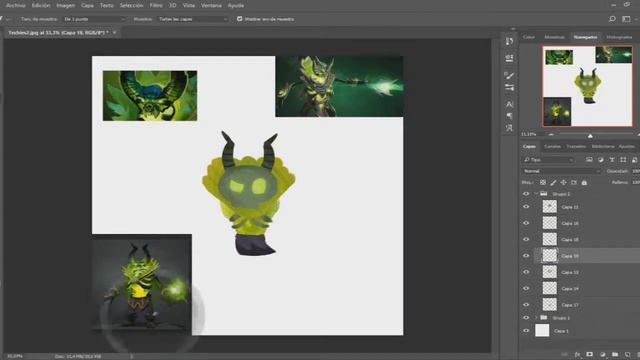Filter layers by type layers icon
Image resolution: width=640 pixels, height=360 pixels.
(x=612, y=160)
